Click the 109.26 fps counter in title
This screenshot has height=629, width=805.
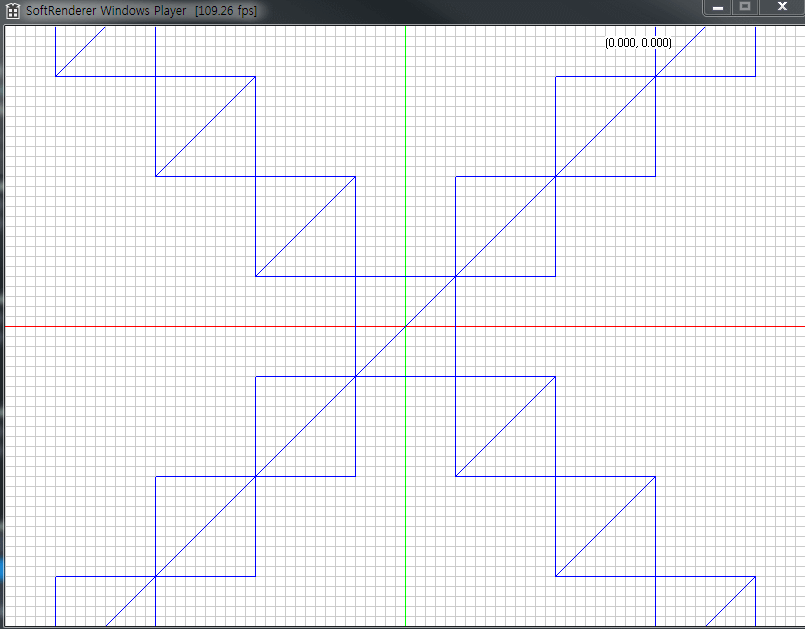226,11
